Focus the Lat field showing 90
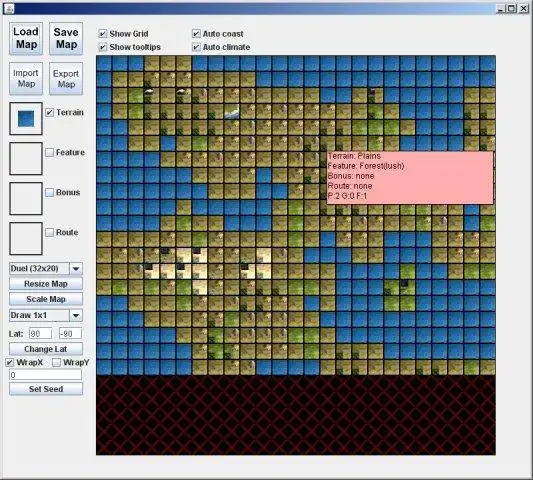Screen dimensions: 533x480 pos(40,333)
